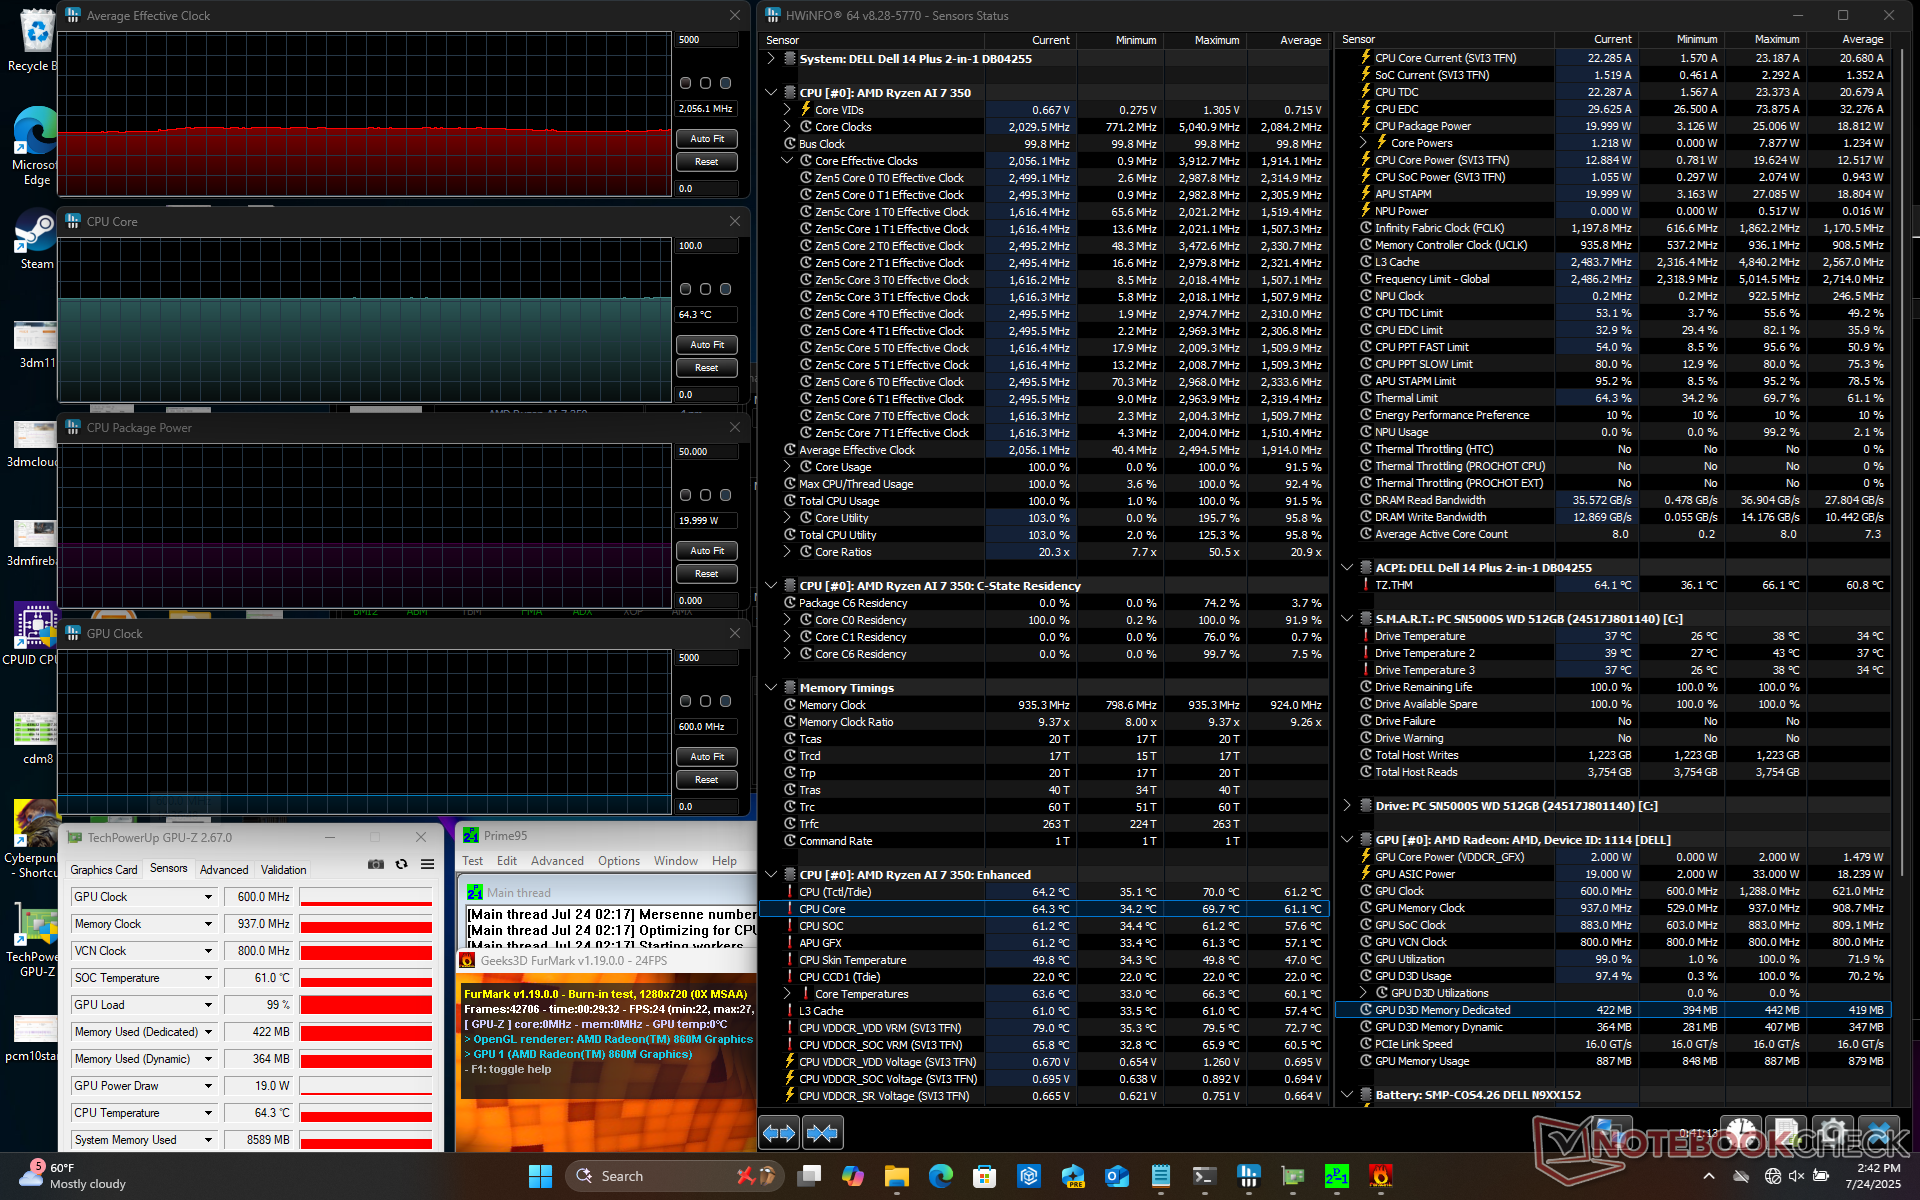This screenshot has height=1200, width=1920.
Task: Toggle last circle in GPU Clock graph
Action: pos(726,701)
